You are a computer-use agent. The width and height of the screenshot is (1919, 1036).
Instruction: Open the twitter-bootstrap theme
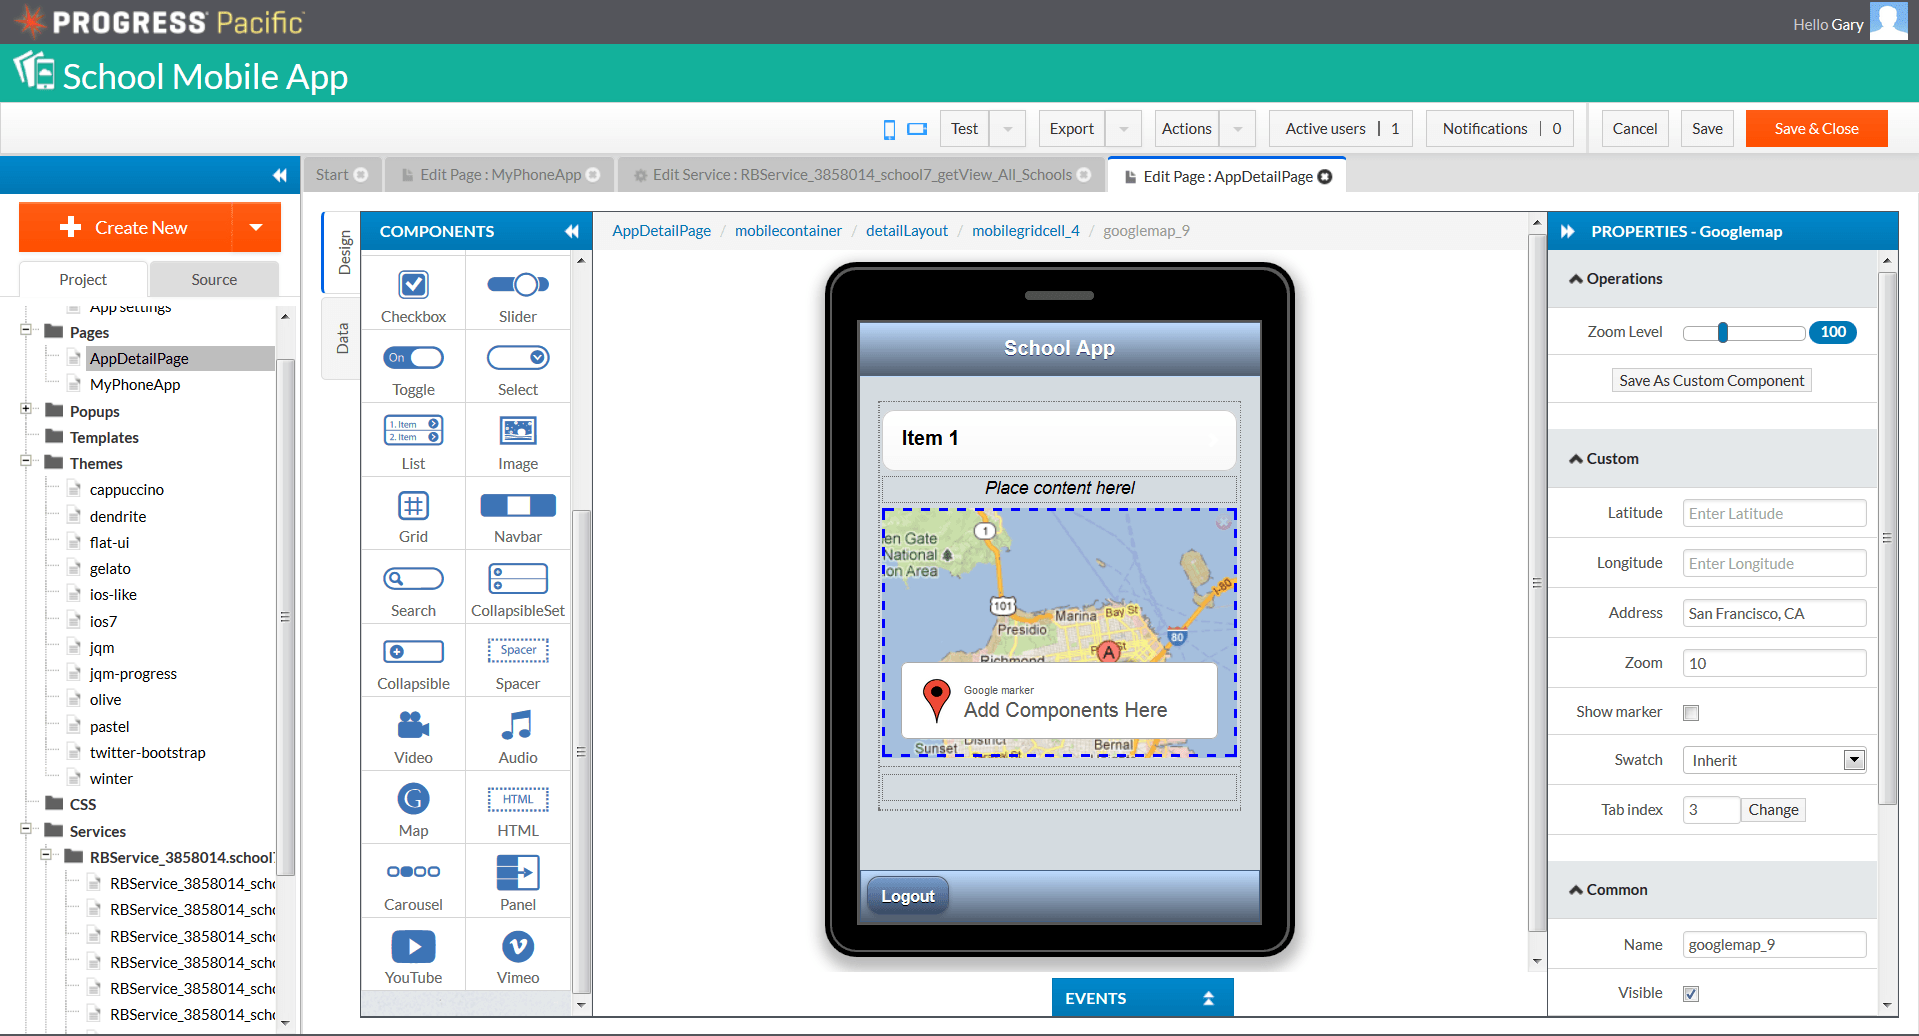[x=147, y=753]
